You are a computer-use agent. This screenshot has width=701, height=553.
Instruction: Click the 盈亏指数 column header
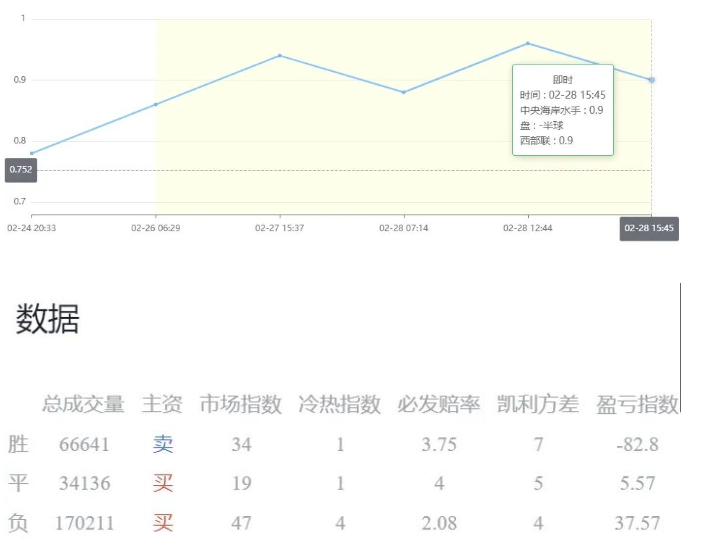coord(637,404)
